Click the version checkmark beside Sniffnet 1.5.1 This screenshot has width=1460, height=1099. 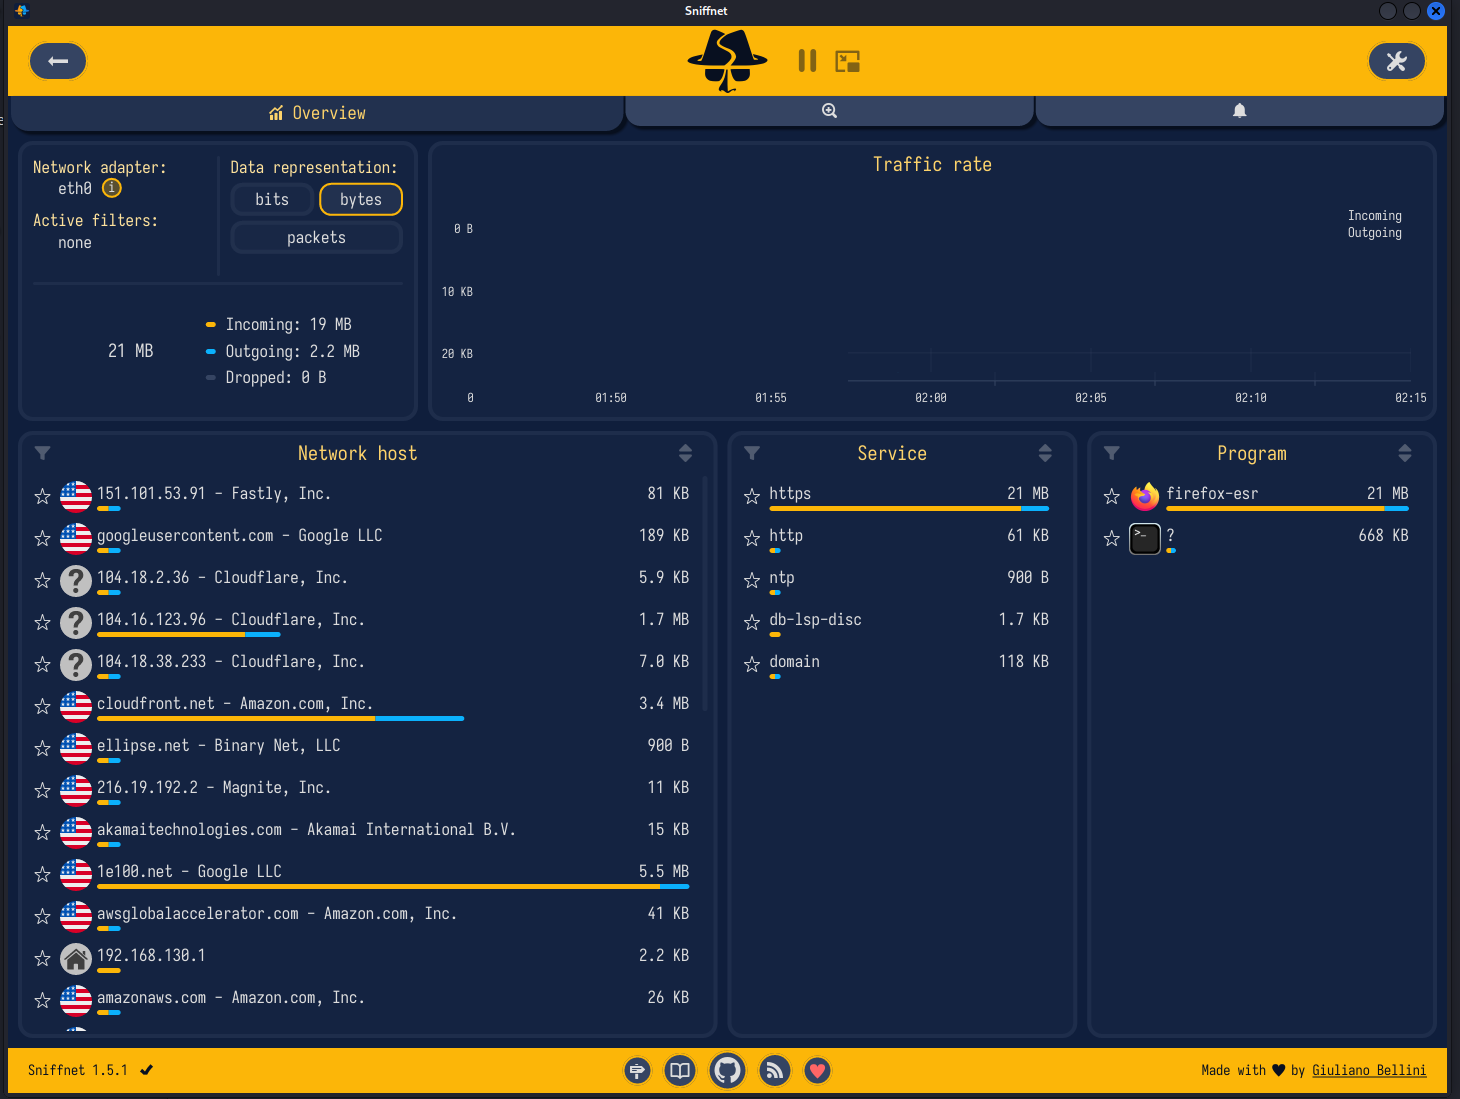[x=147, y=1070]
